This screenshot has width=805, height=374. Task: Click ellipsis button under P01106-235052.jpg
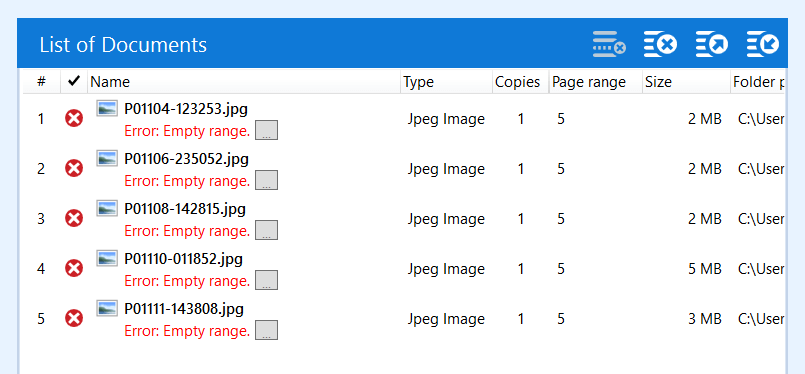[x=266, y=180]
